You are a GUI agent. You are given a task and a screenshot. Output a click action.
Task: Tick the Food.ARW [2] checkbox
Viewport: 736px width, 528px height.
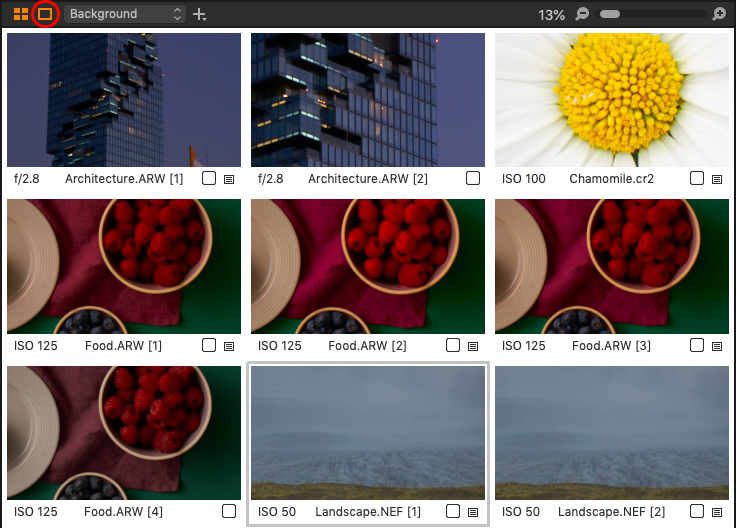pyautogui.click(x=453, y=345)
